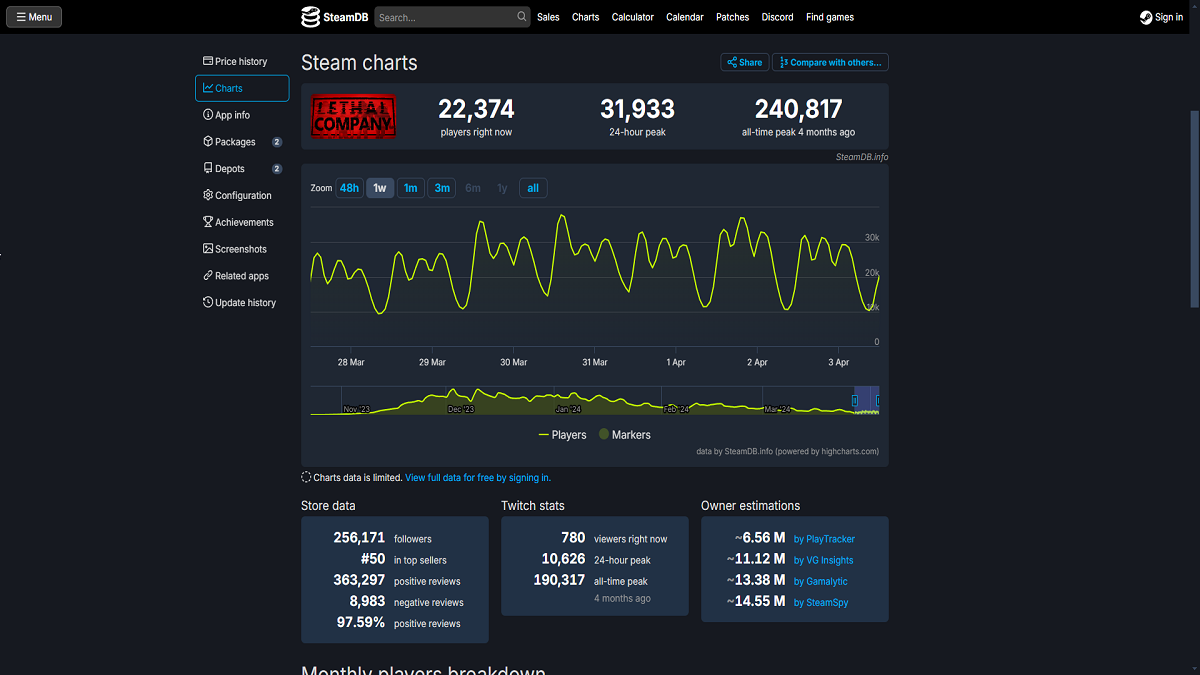Set chart zoom to 48h

pos(349,188)
